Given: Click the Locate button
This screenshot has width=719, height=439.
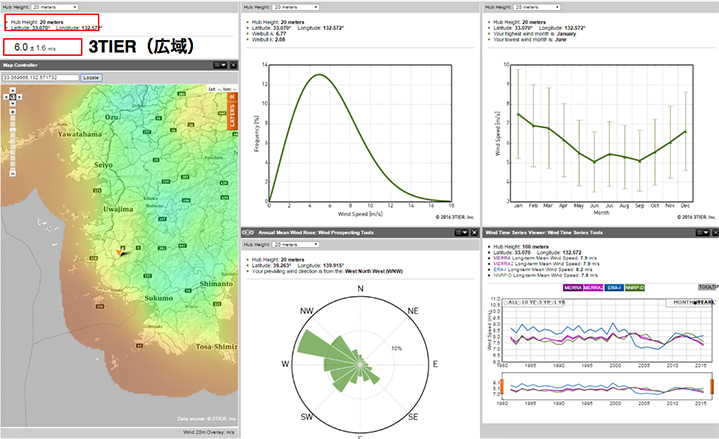Looking at the screenshot, I should click(x=91, y=78).
